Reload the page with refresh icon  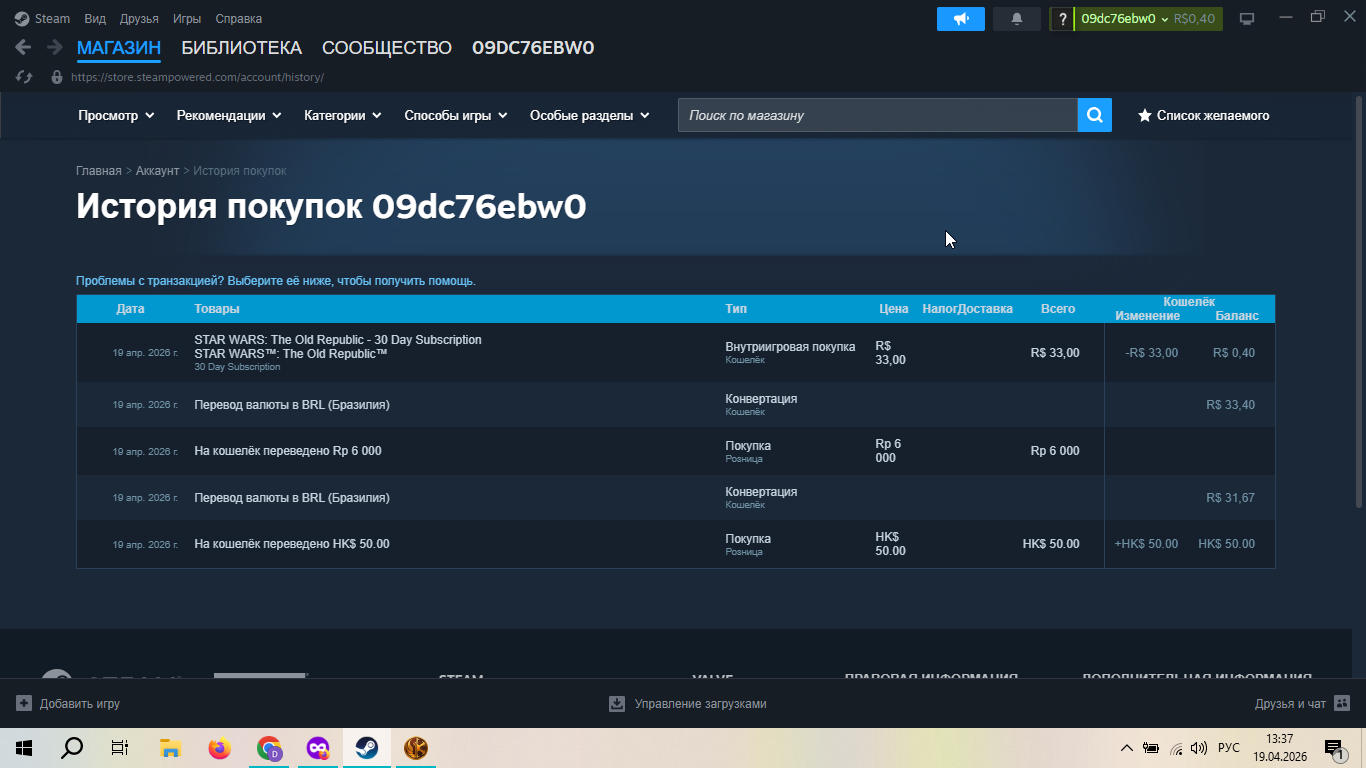click(x=25, y=77)
